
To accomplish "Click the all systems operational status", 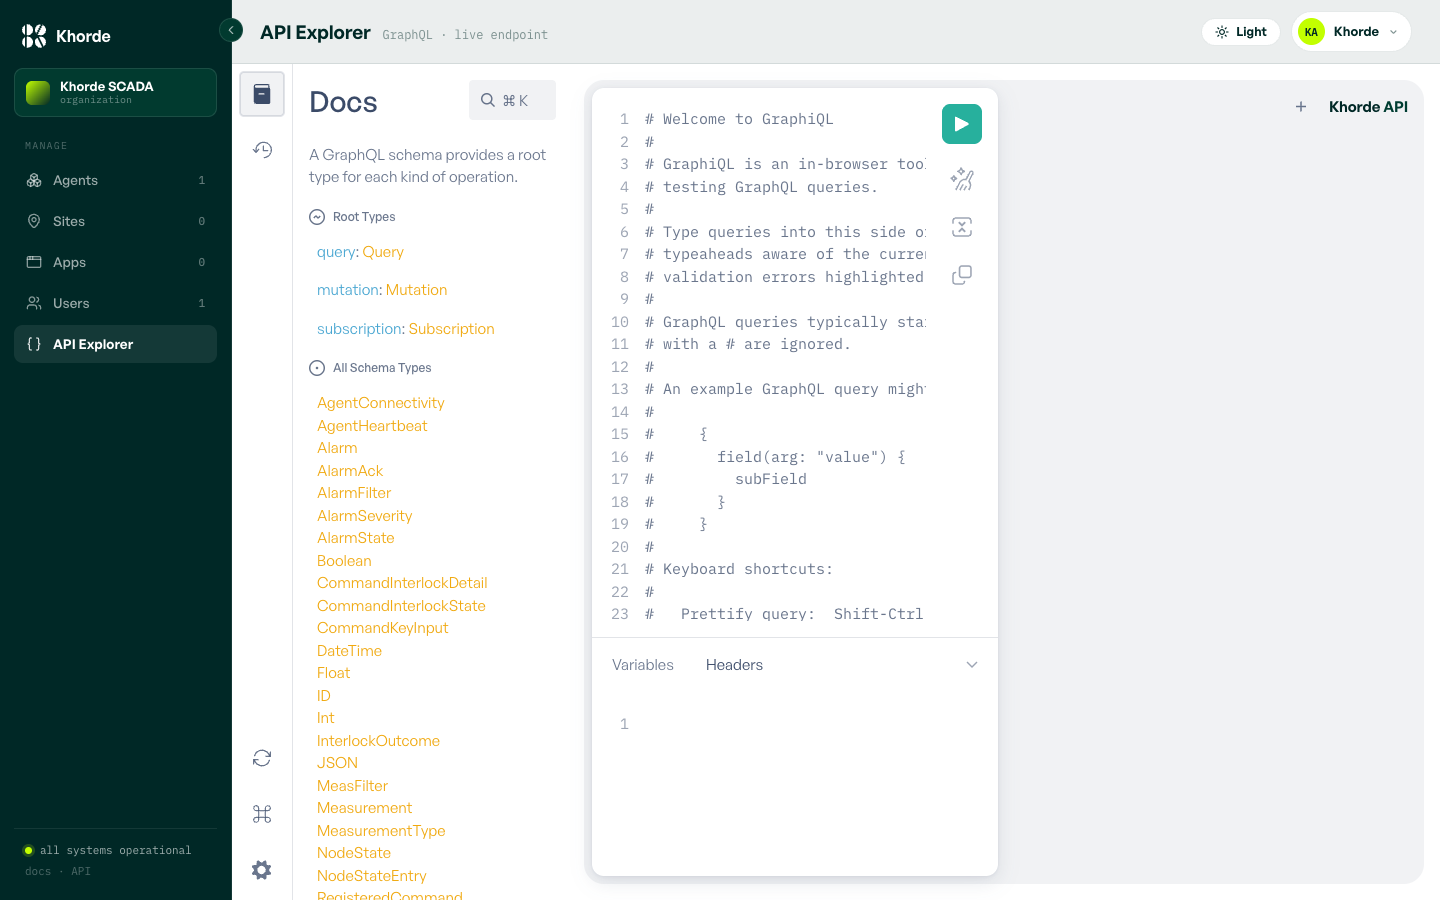I will coord(107,850).
